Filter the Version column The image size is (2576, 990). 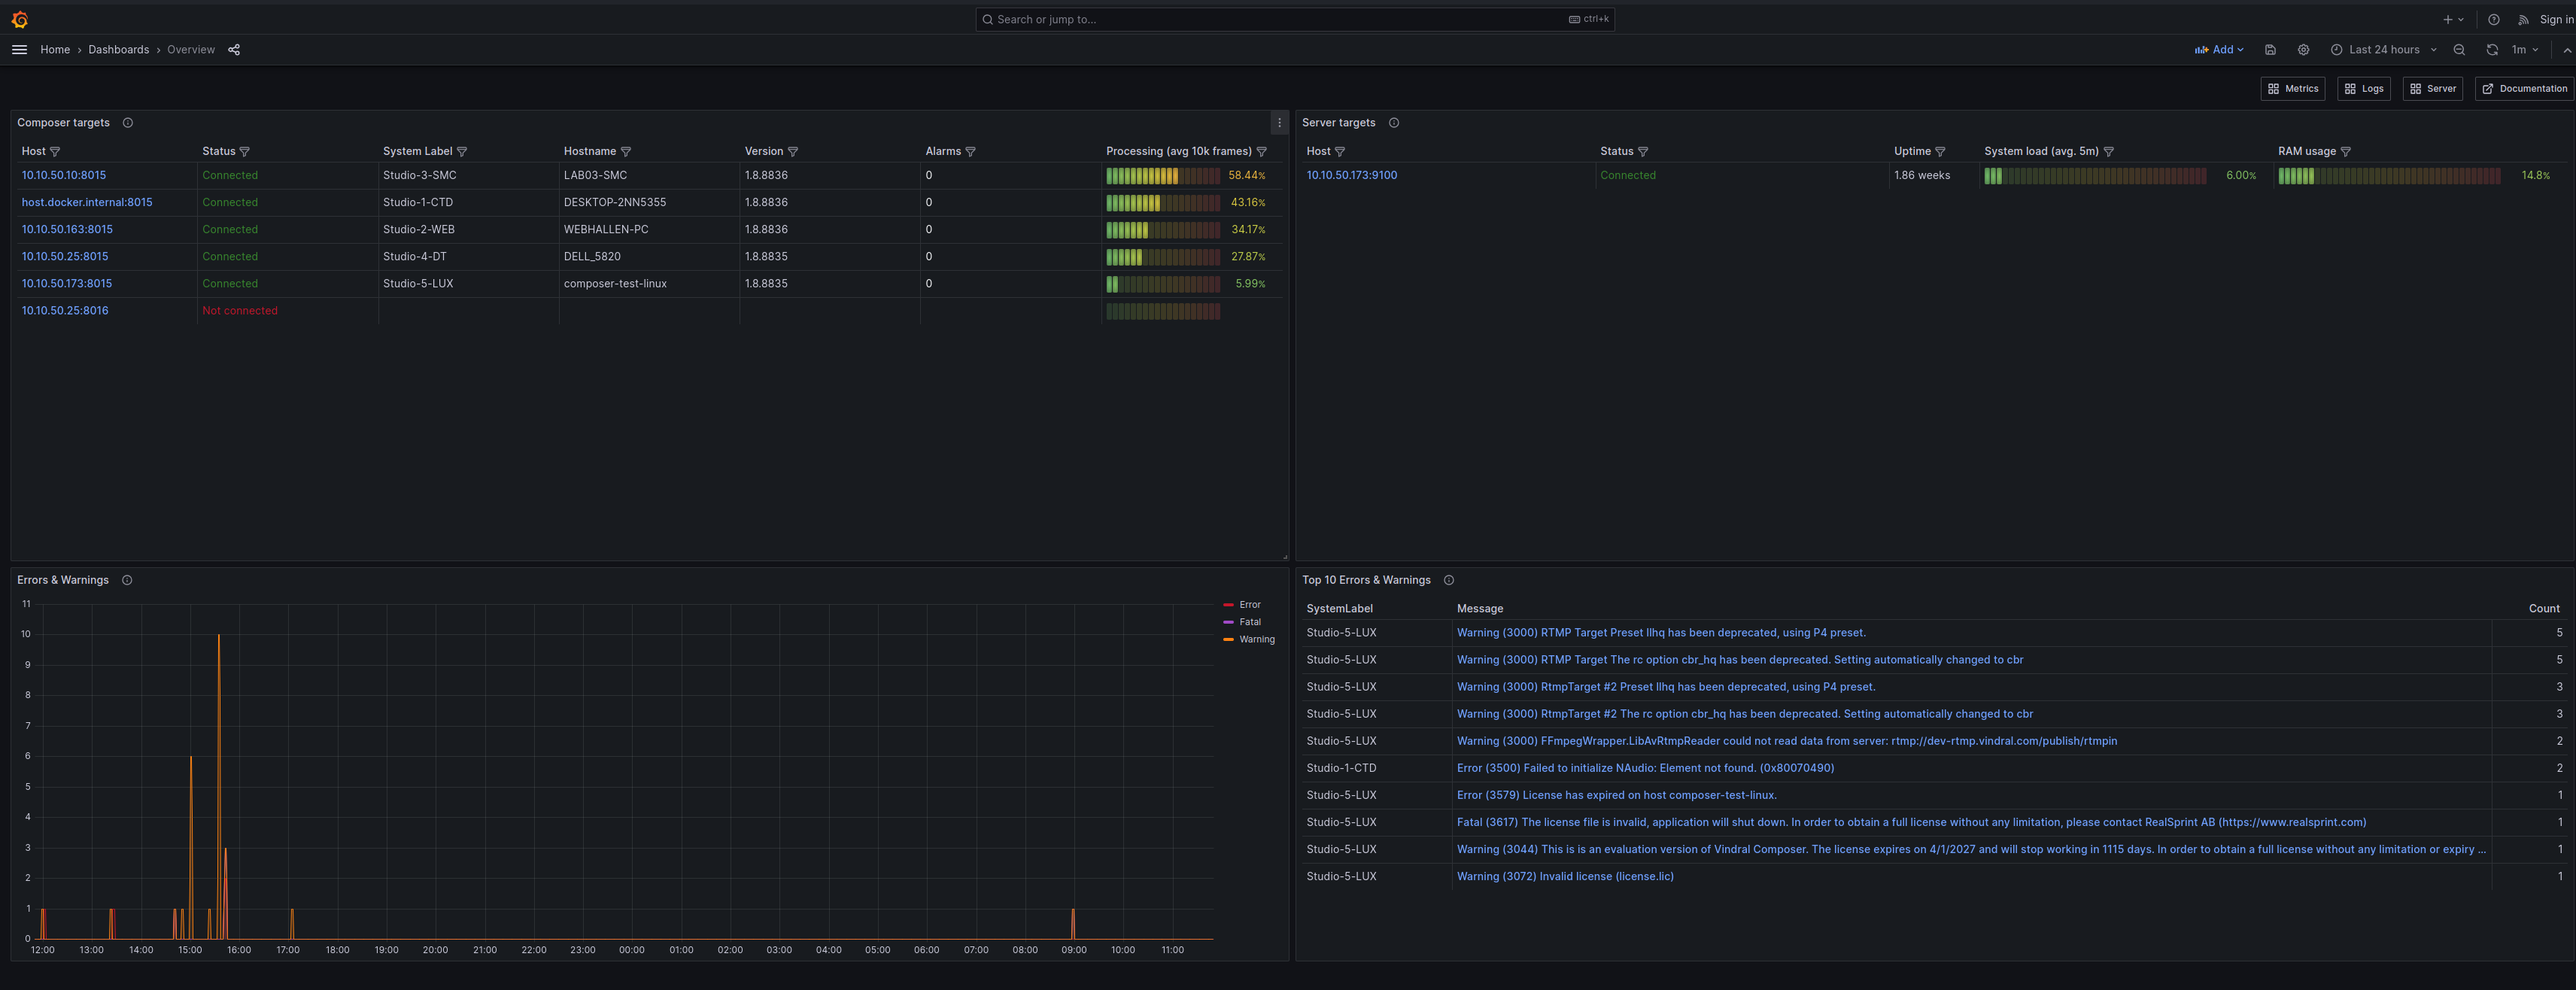coord(793,152)
